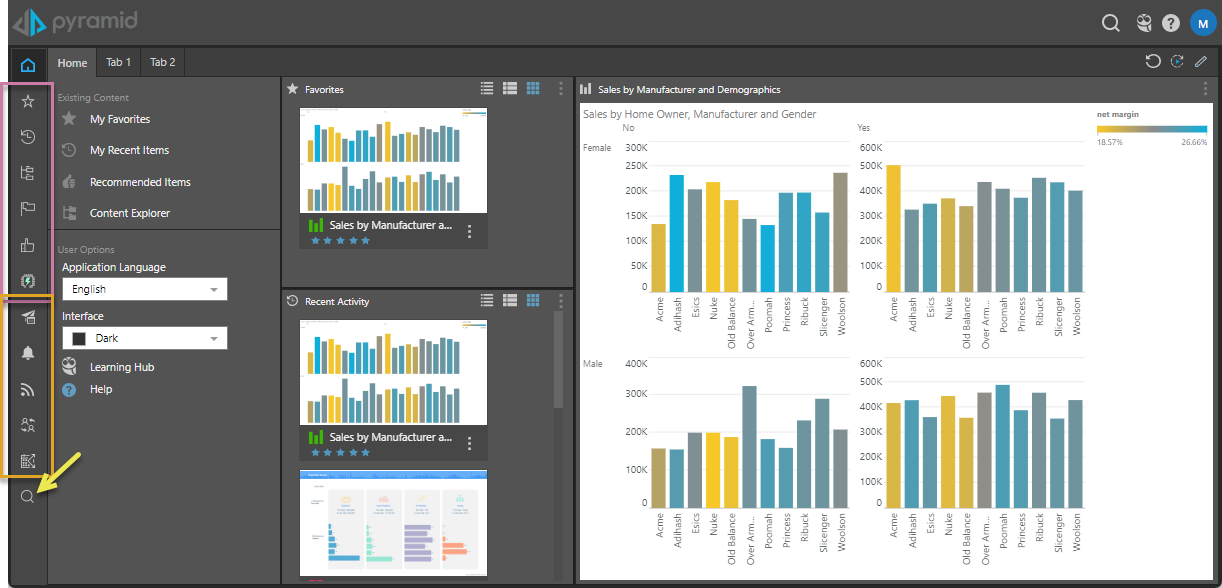Click the reset undo arrow on tab bar
Image resolution: width=1222 pixels, height=588 pixels.
1153,62
